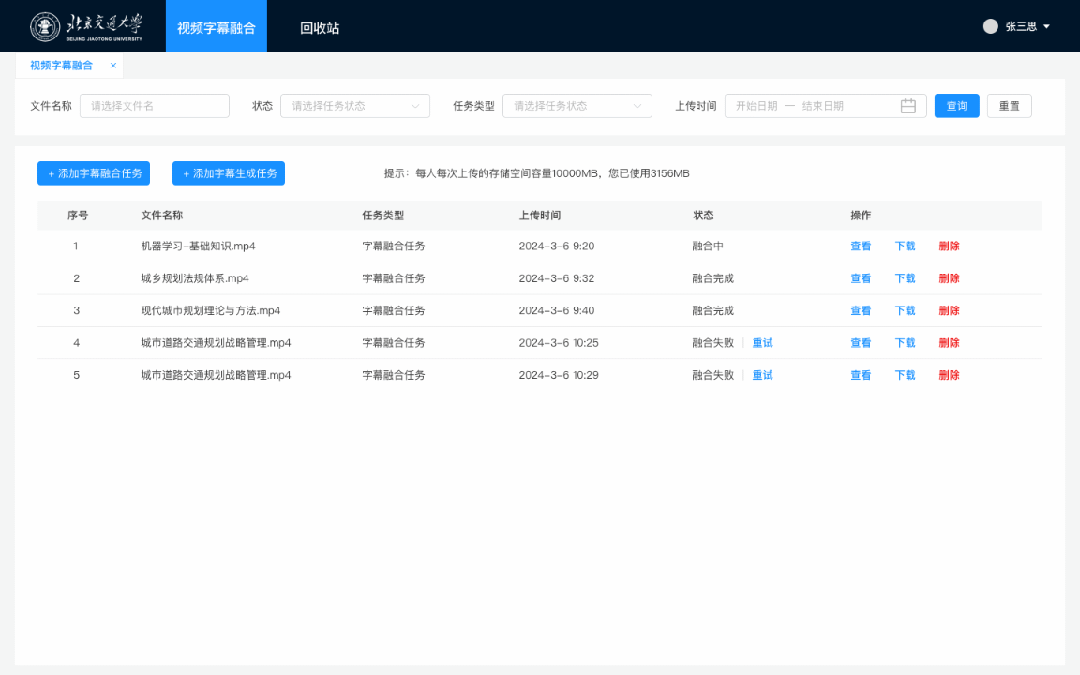Viewport: 1080px width, 675px height.
Task: Close the 视频字幕融合 sub-tab
Action: [113, 65]
